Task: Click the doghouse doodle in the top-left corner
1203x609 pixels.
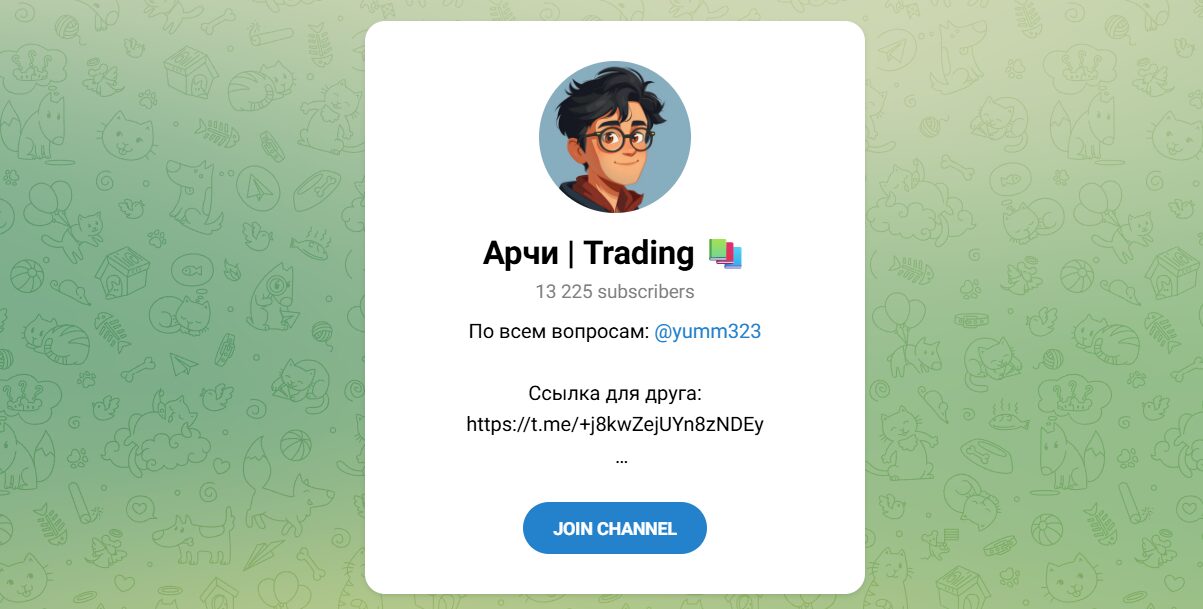Action: pyautogui.click(x=190, y=70)
